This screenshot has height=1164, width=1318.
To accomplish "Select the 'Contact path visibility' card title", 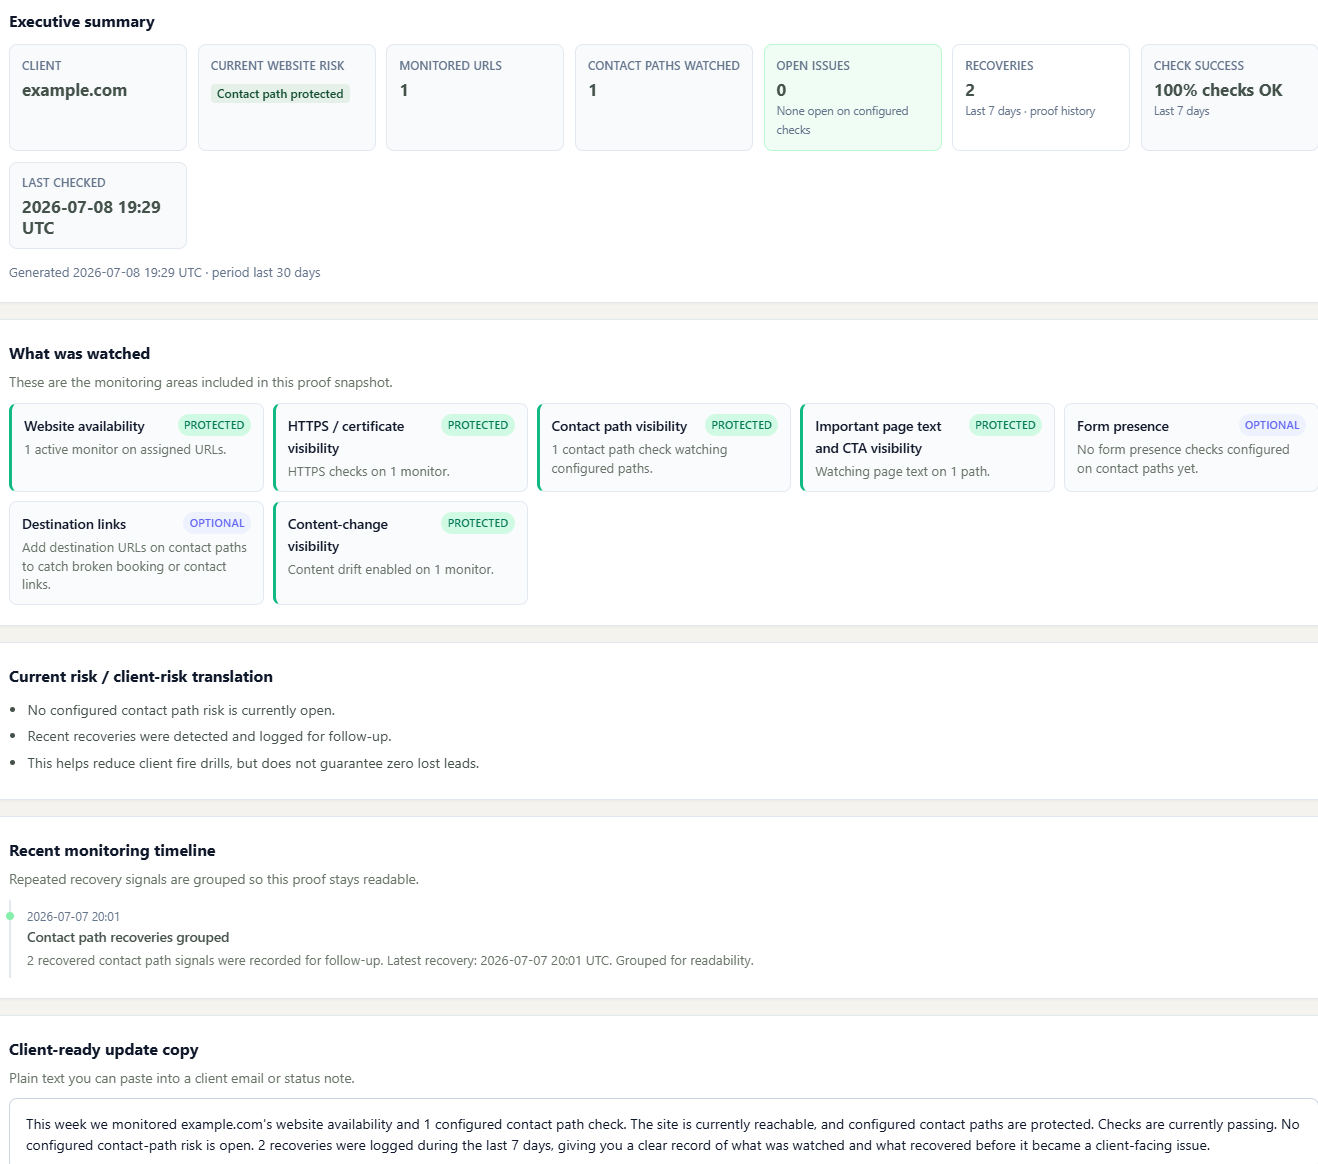I will point(619,426).
